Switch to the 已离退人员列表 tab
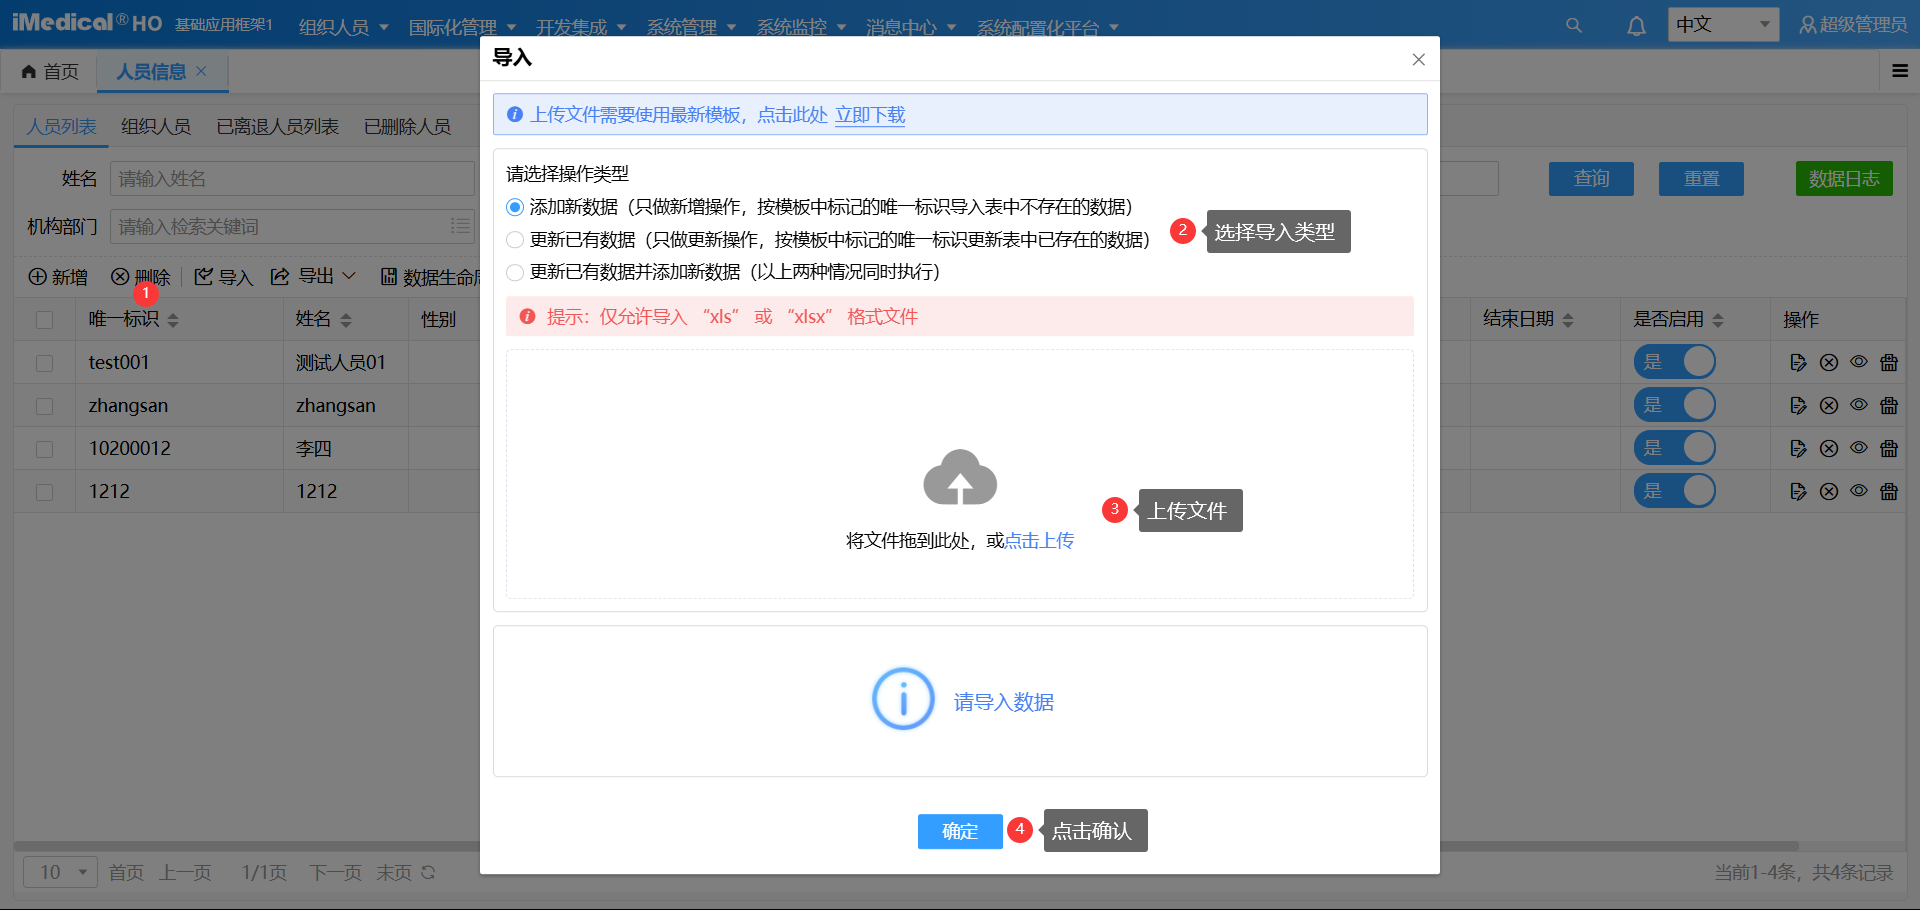 pos(276,126)
